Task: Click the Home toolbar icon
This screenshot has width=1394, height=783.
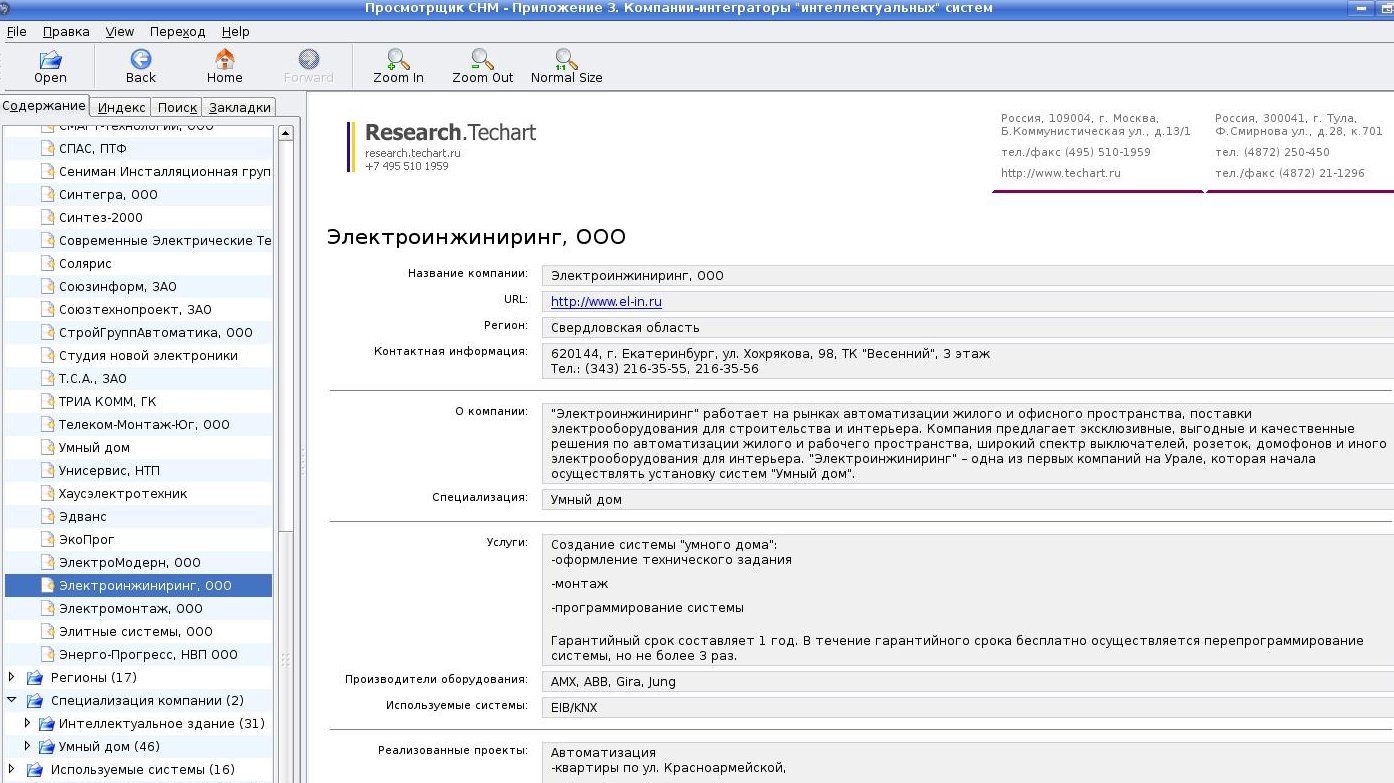Action: pos(225,59)
